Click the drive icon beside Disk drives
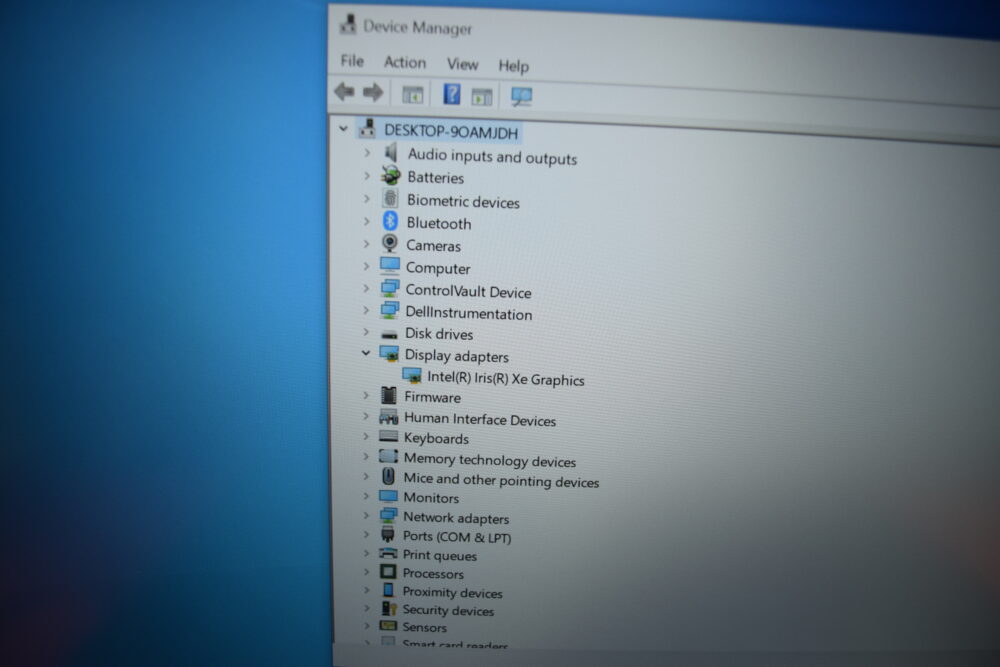Image resolution: width=1000 pixels, height=667 pixels. 389,334
